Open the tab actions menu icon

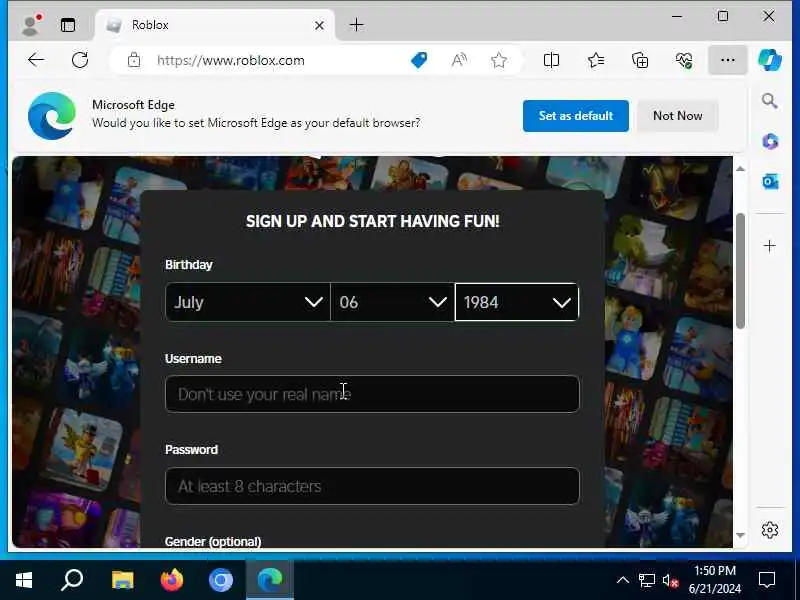click(x=68, y=25)
